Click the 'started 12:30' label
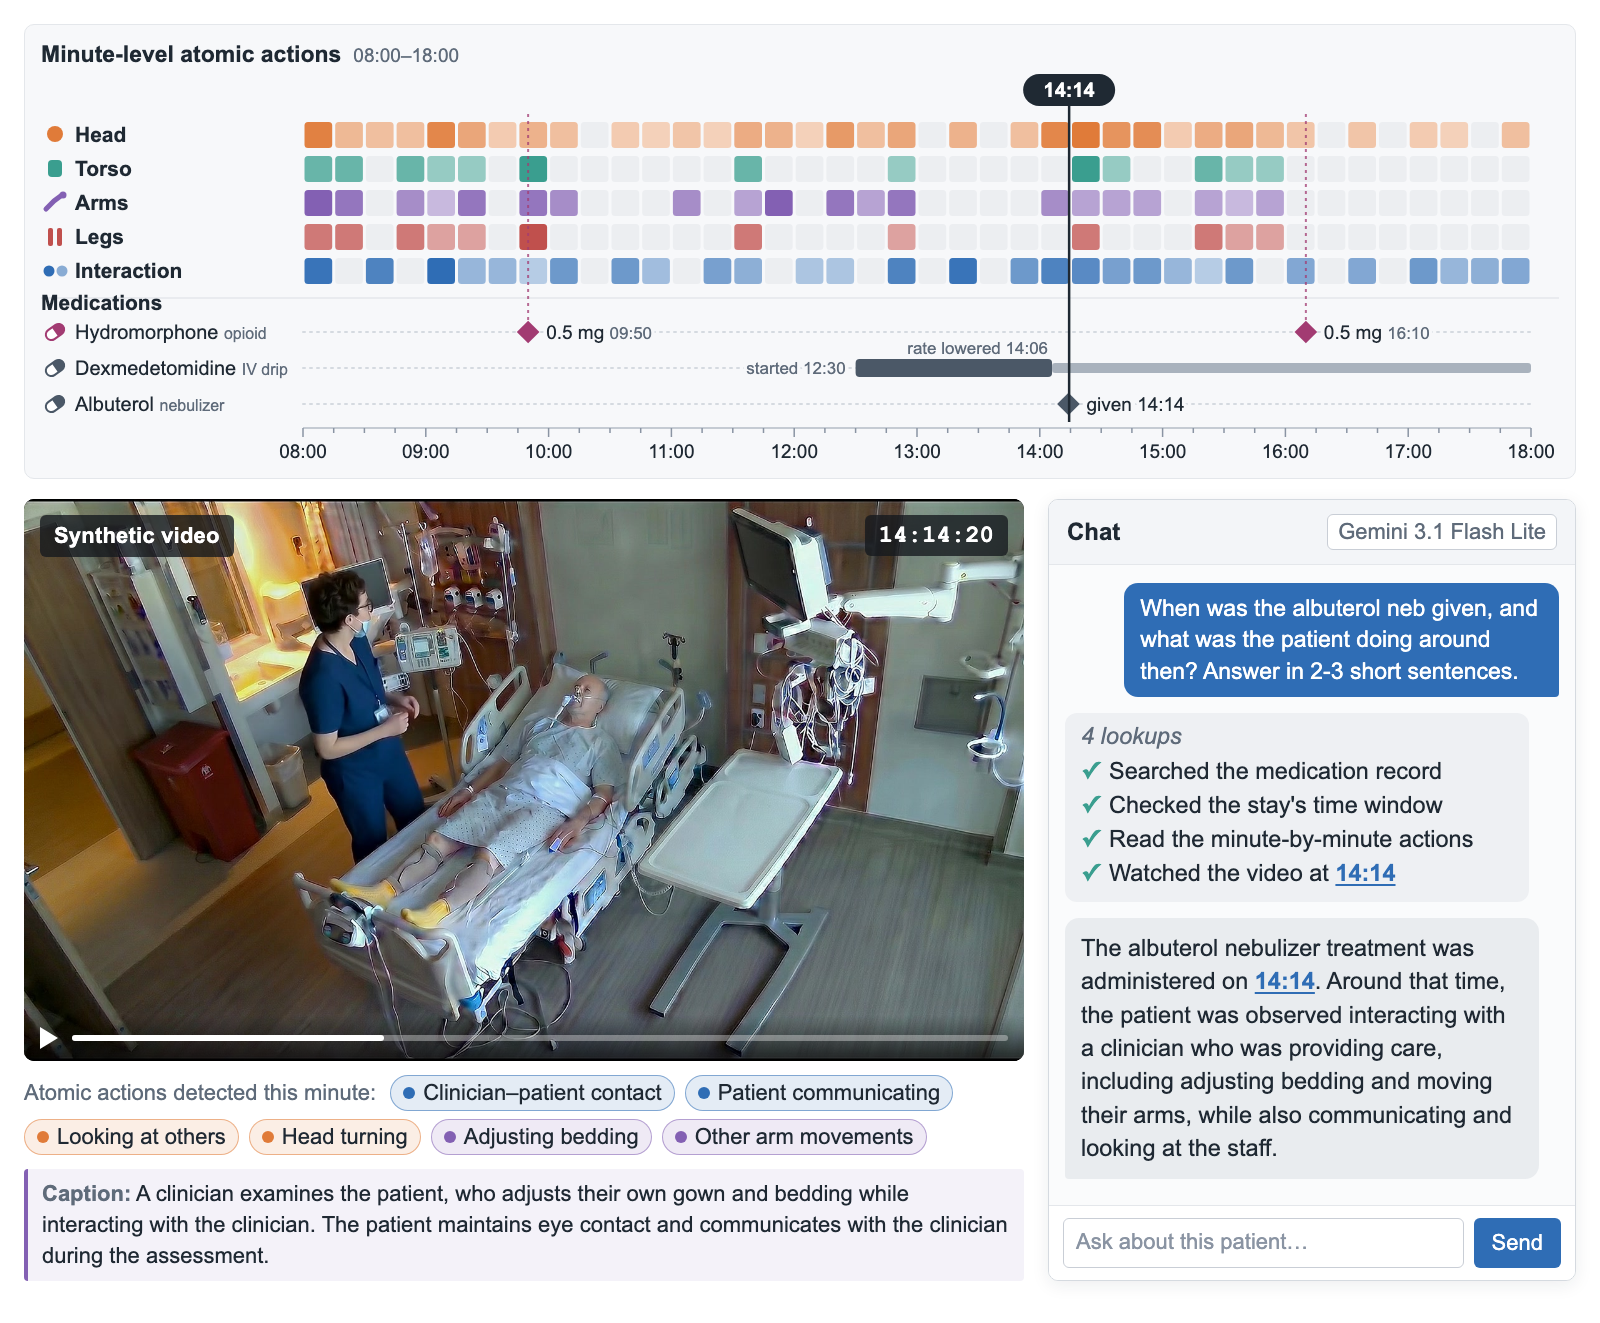Image resolution: width=1600 pixels, height=1323 pixels. [795, 368]
